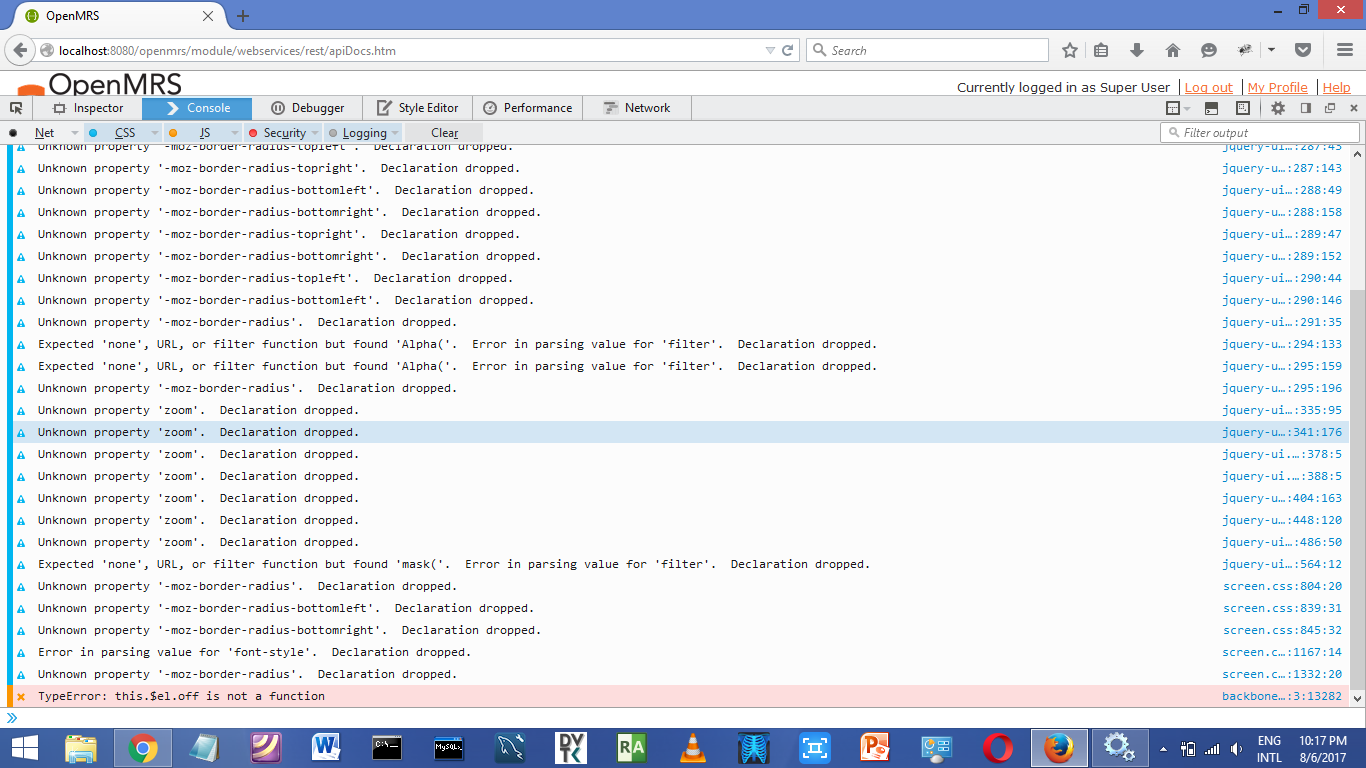The image size is (1366, 768).
Task: Open the Firefox hamburger menu
Action: (1344, 50)
